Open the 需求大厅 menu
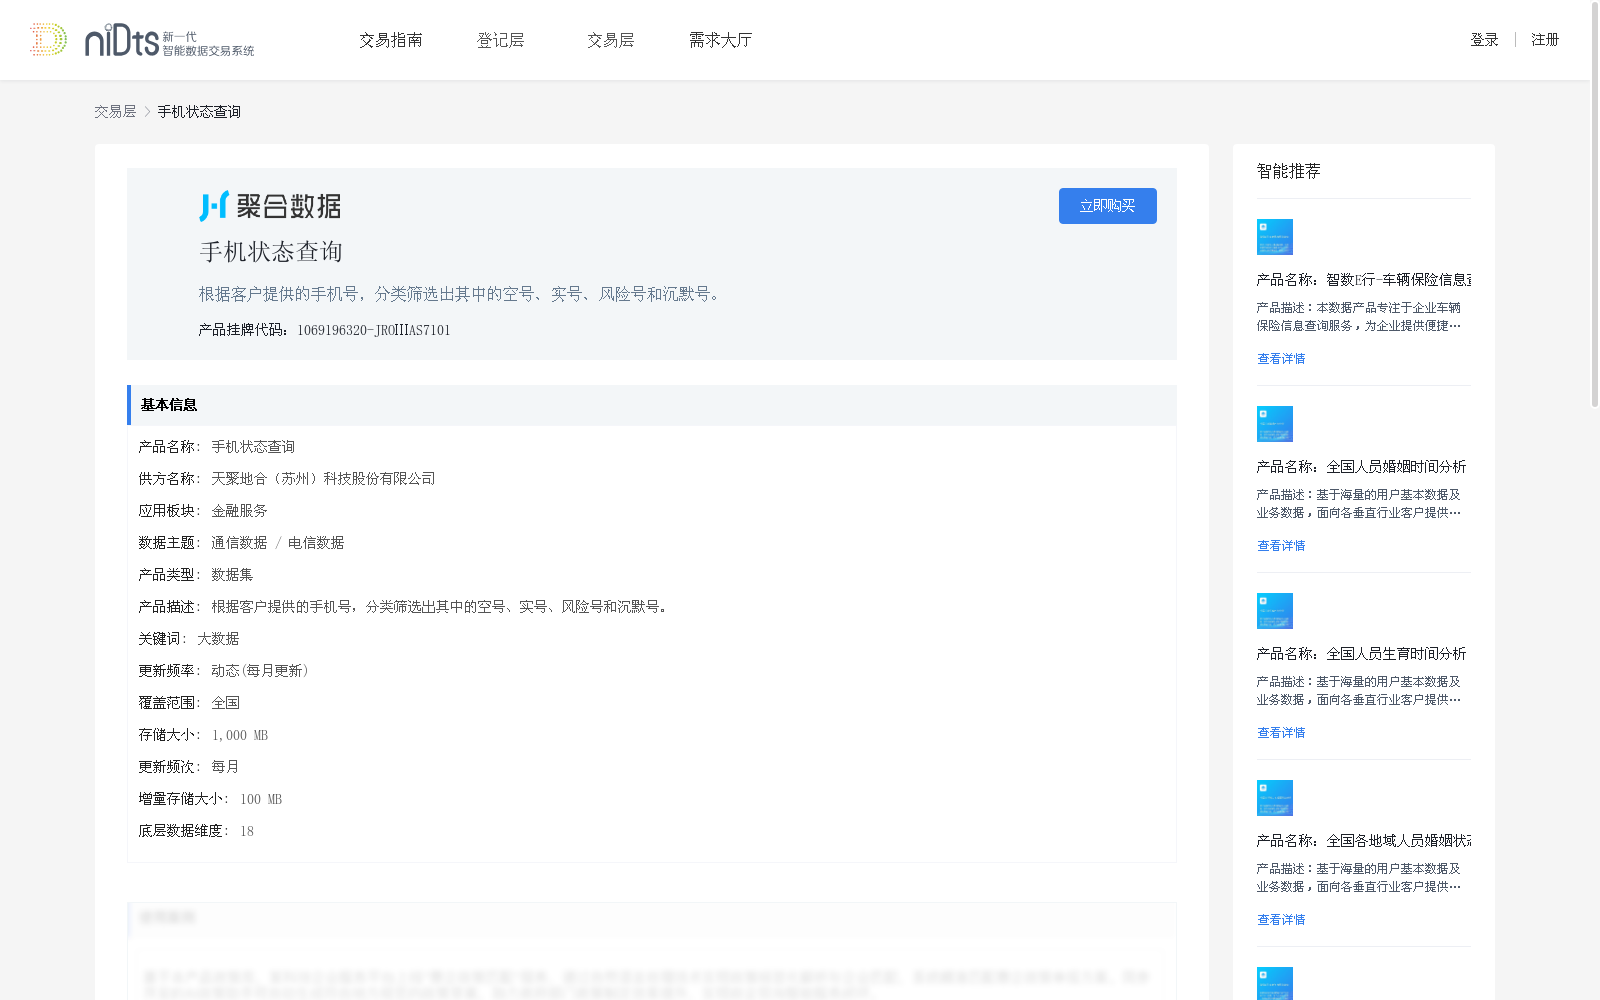The height and width of the screenshot is (1000, 1600). click(720, 40)
